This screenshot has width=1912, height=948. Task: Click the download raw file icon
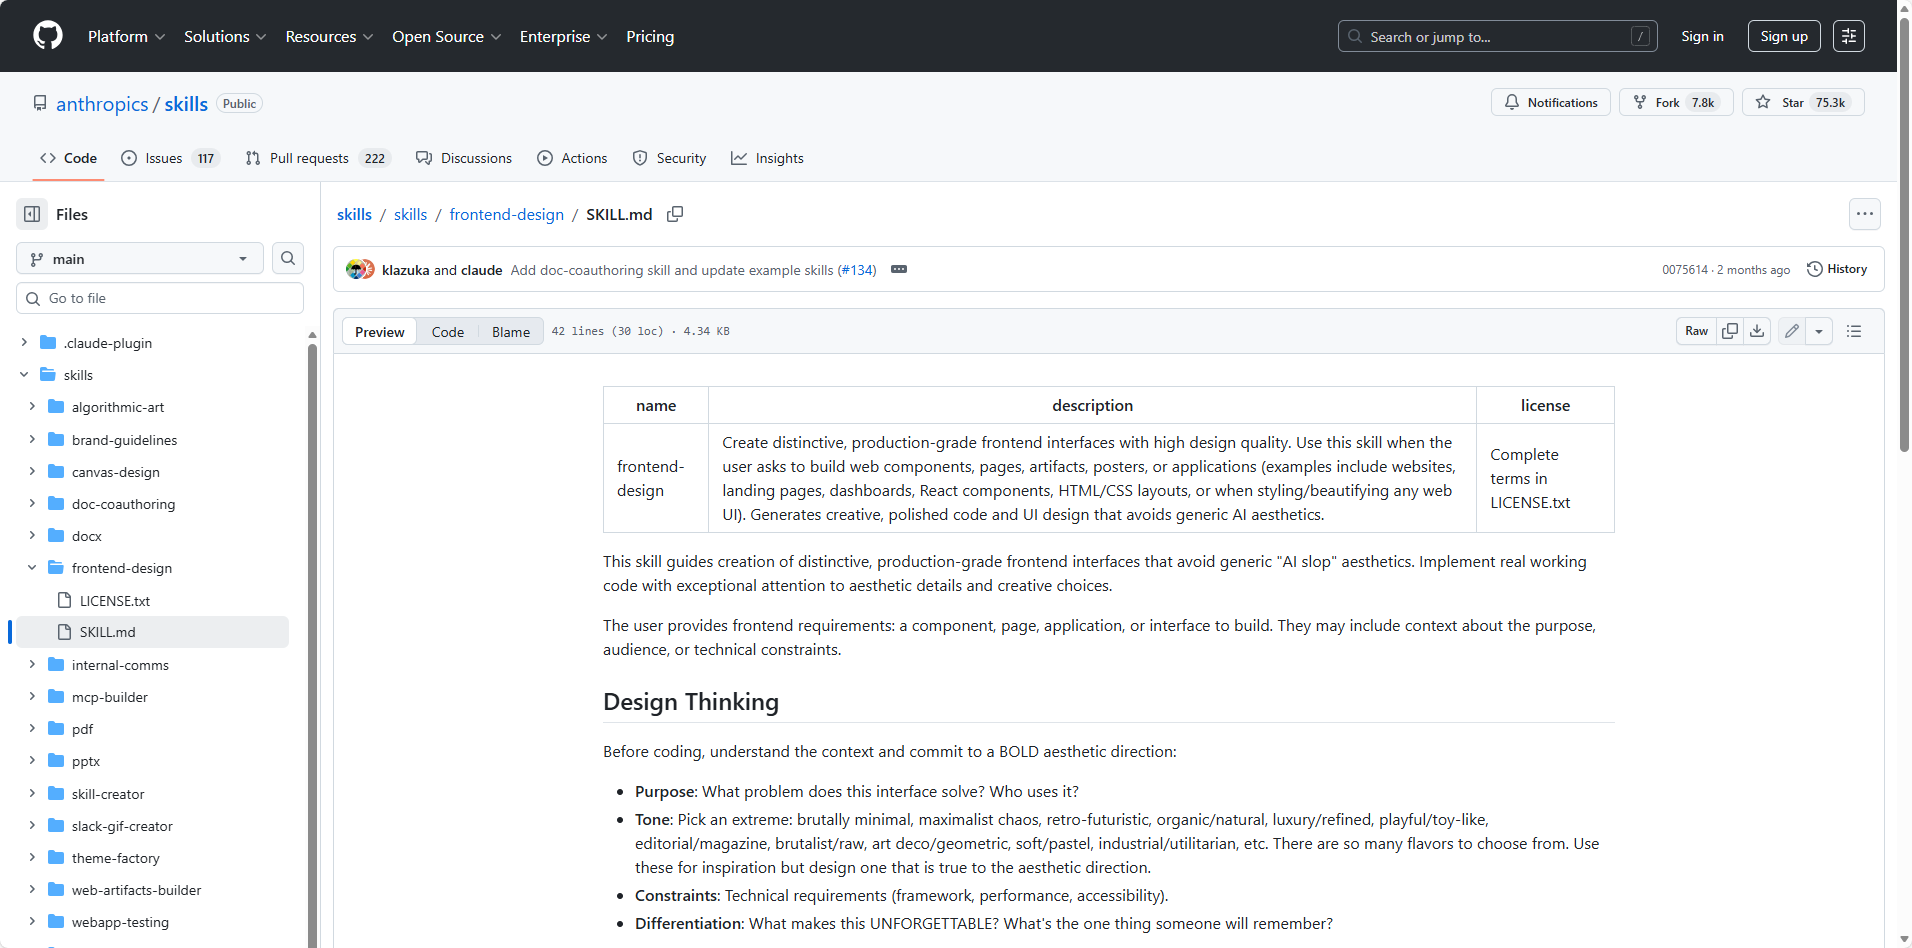[1757, 331]
